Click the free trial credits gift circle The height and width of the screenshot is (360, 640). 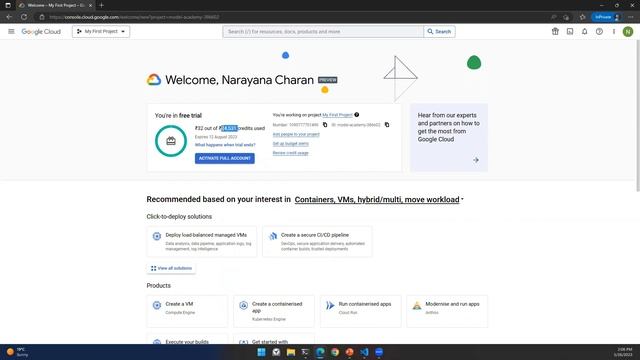coord(171,141)
